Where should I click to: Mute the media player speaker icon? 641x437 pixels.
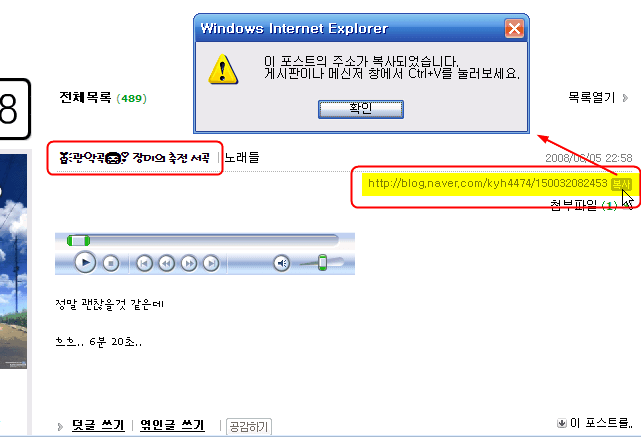pos(282,264)
